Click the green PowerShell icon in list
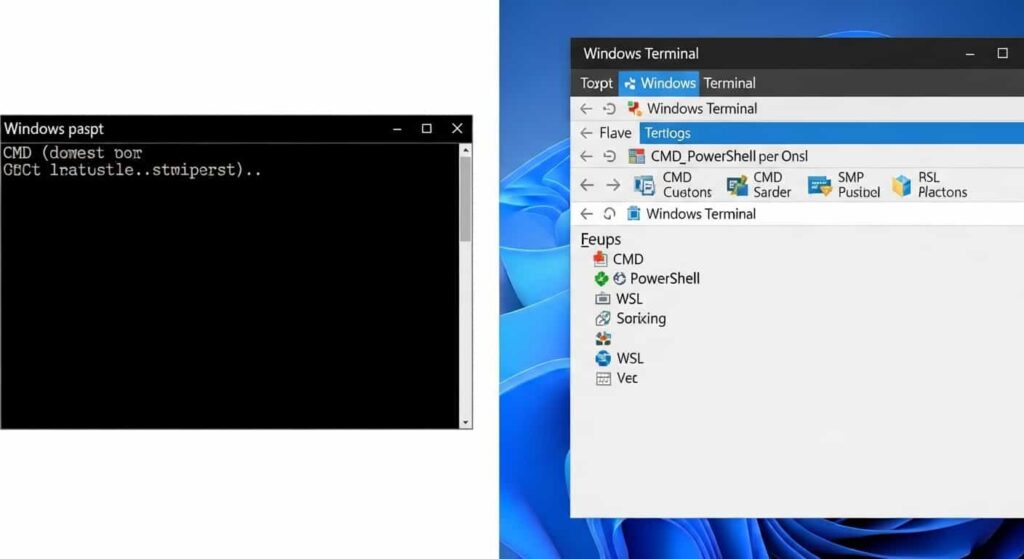 pos(601,279)
